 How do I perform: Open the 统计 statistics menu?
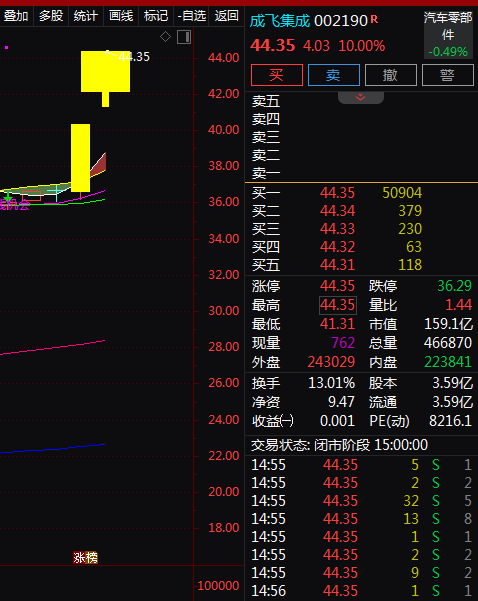coord(85,16)
